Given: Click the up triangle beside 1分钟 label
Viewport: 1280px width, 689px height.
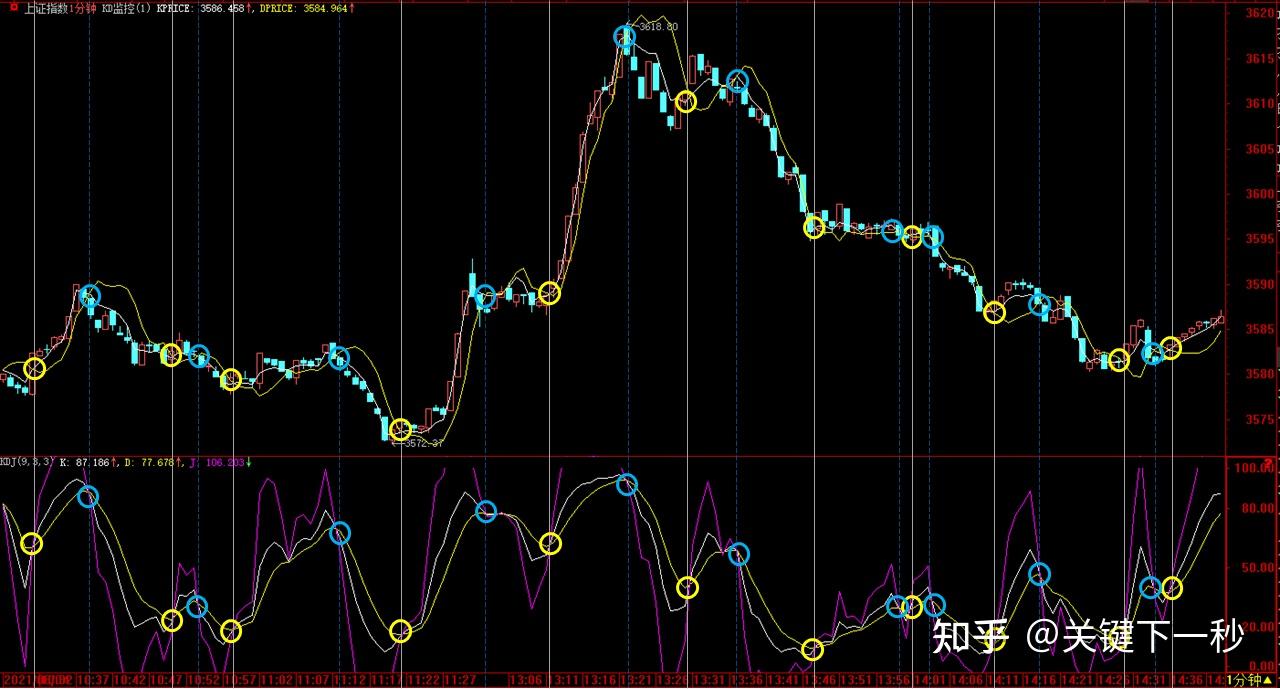Looking at the screenshot, I should pyautogui.click(x=1266, y=680).
